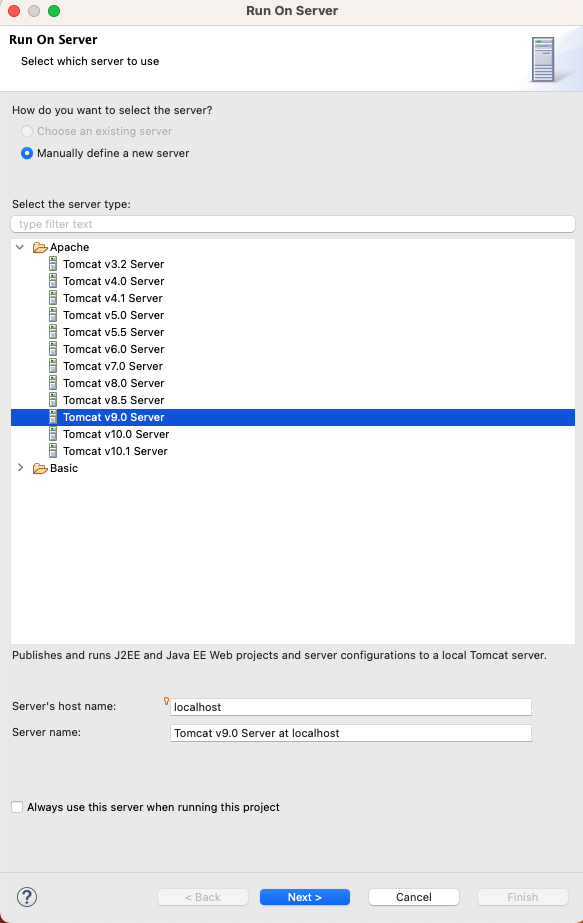583x923 pixels.
Task: Click the disabled Back button
Action: pos(203,897)
